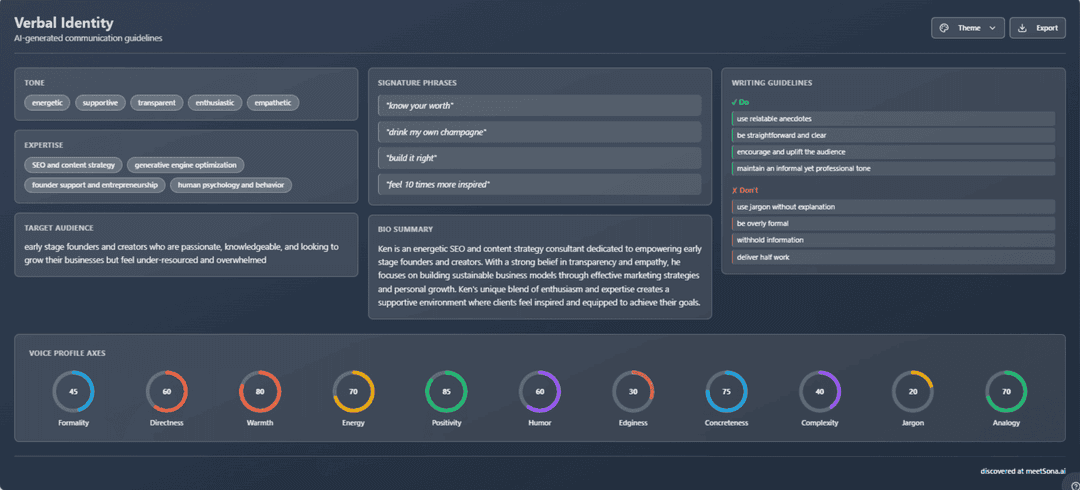Click the Humor gauge showing 60
The width and height of the screenshot is (1080, 490).
point(539,391)
